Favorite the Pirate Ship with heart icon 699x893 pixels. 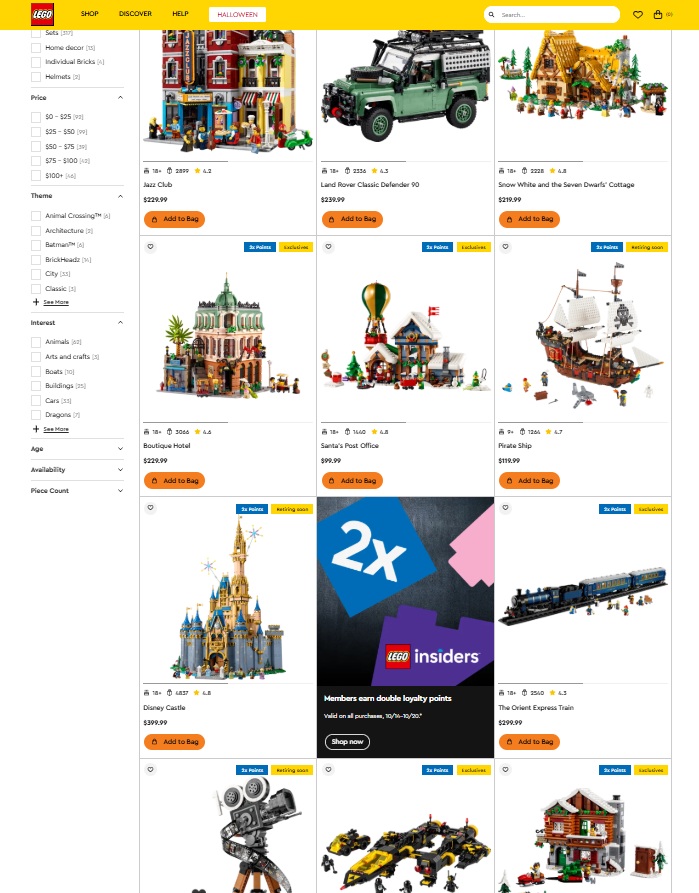click(505, 247)
